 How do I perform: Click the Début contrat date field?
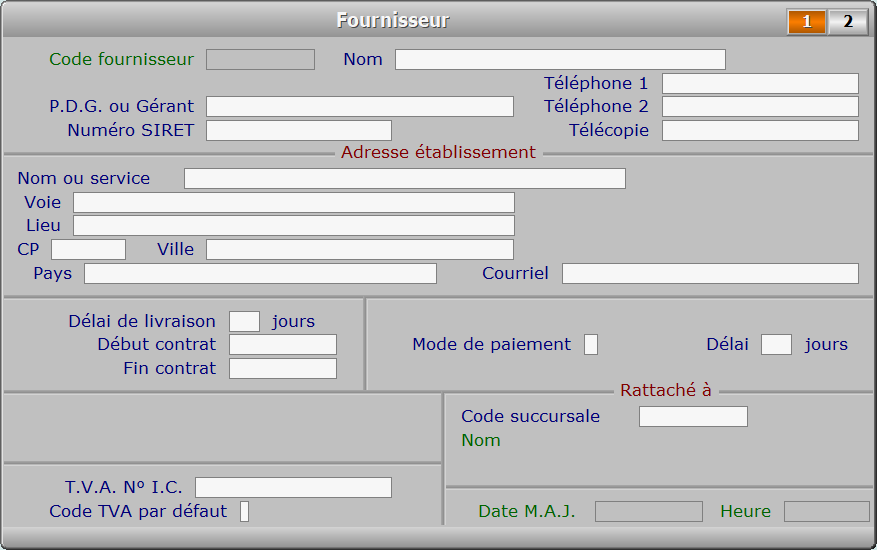pos(283,345)
